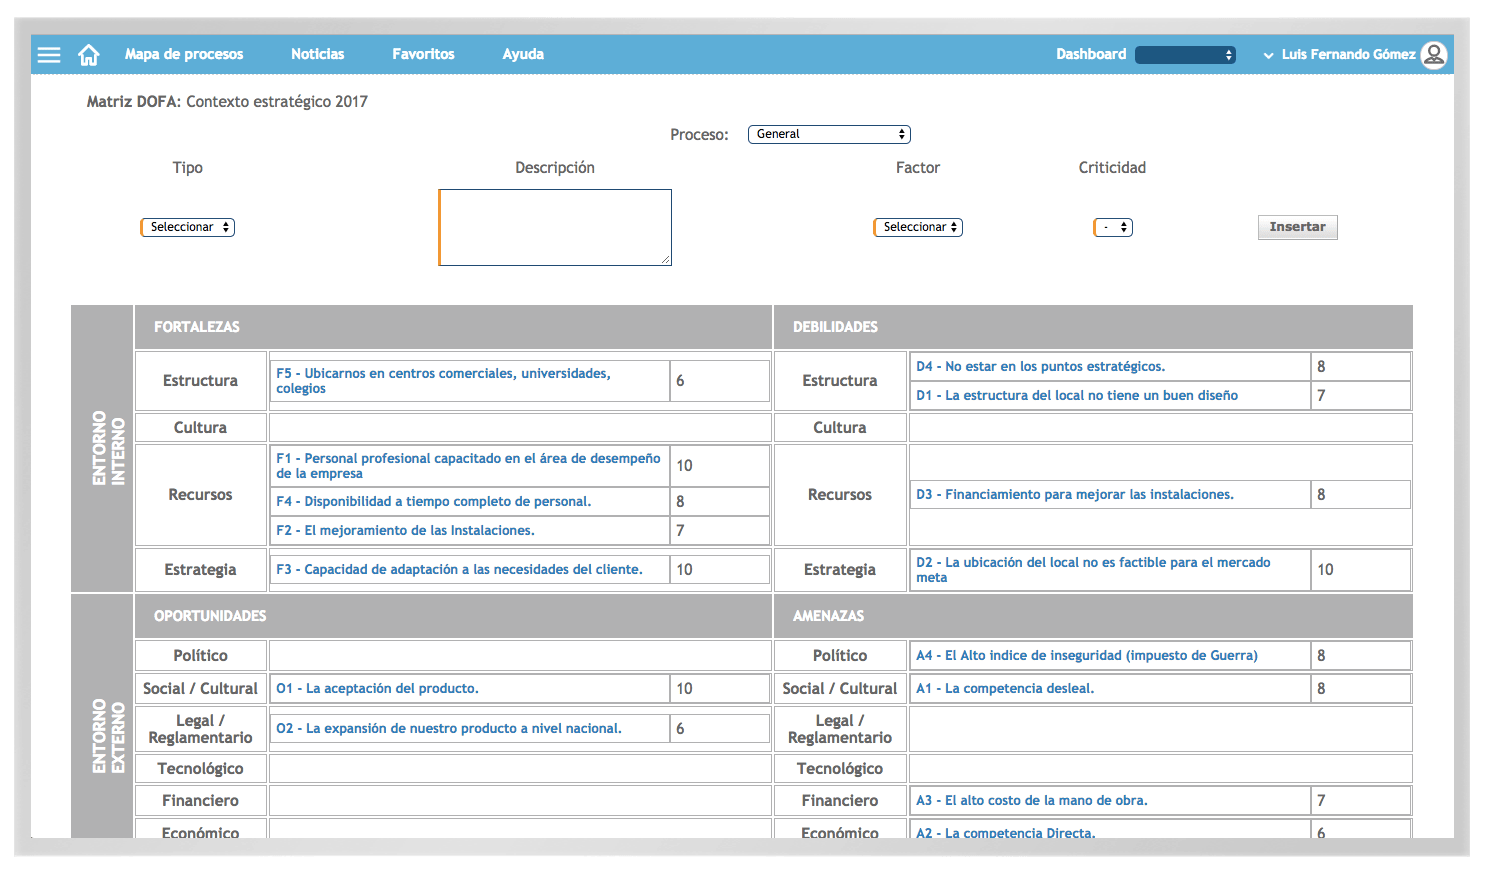The image size is (1485, 872).
Task: Click criticidad value 8 in A1 row
Action: point(1321,688)
